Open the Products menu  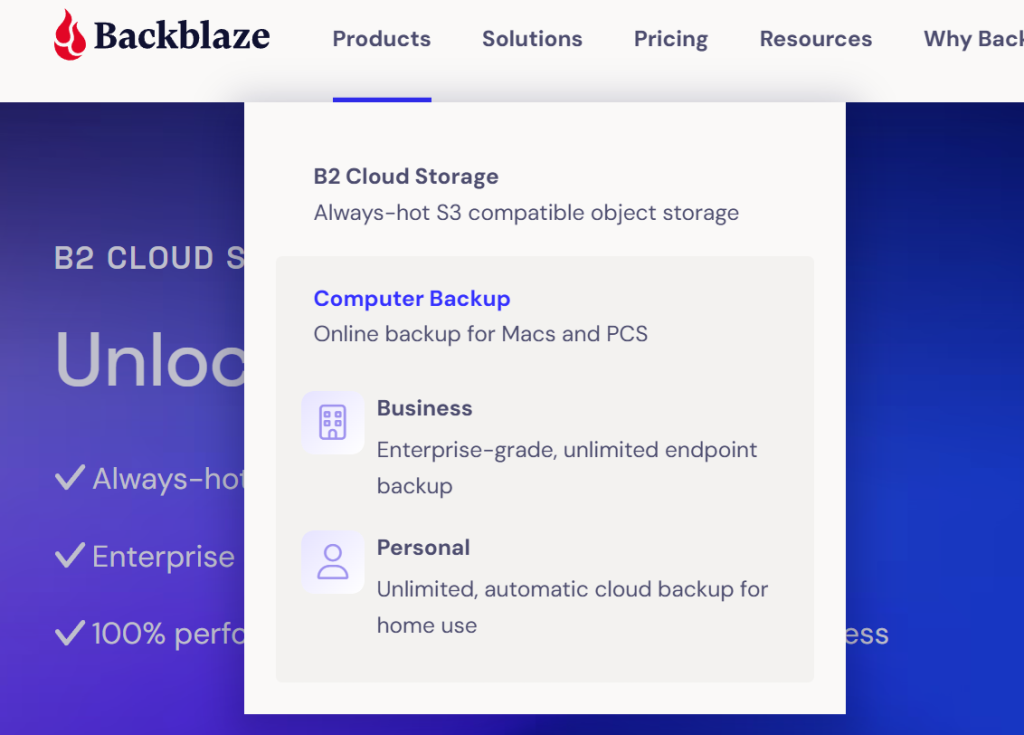[x=381, y=39]
